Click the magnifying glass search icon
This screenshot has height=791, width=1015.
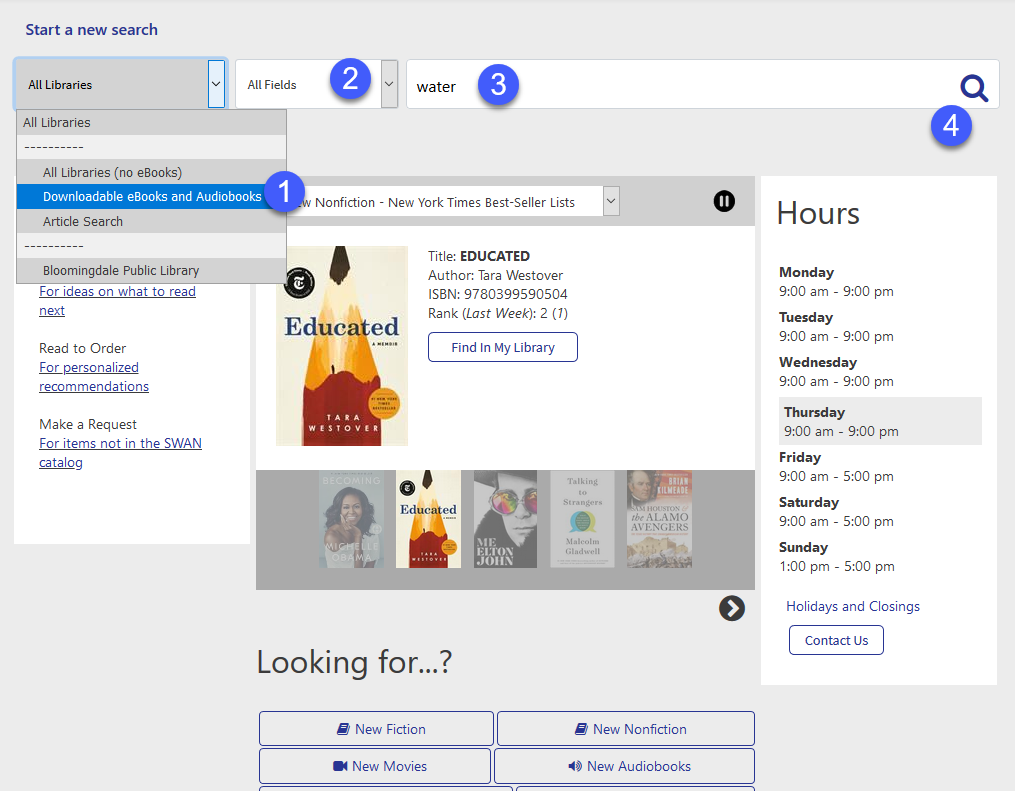point(974,87)
